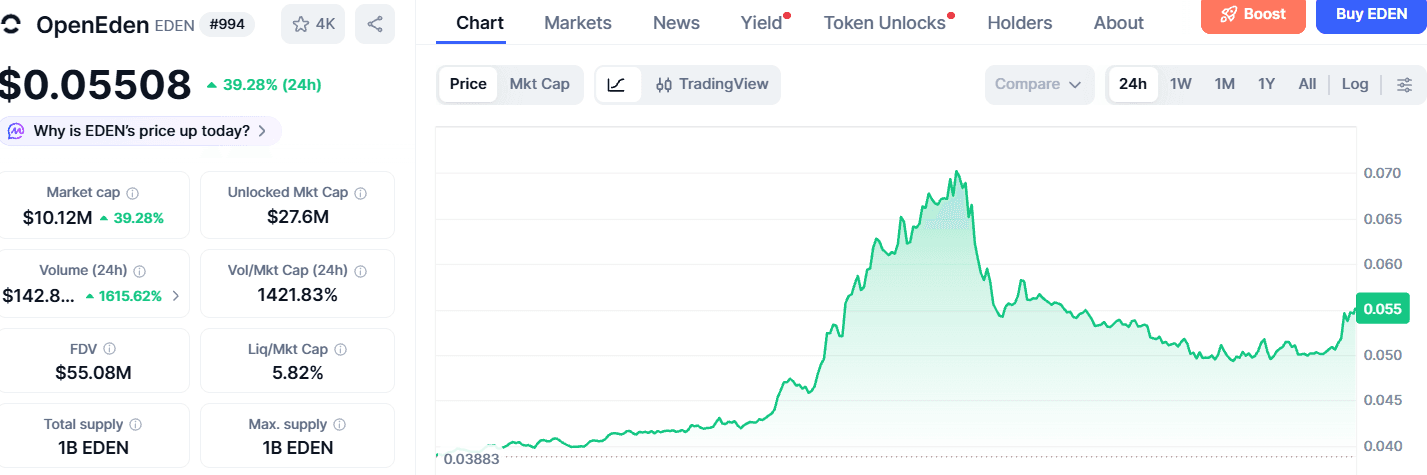
Task: Open the Compare dropdown
Action: [x=1038, y=84]
